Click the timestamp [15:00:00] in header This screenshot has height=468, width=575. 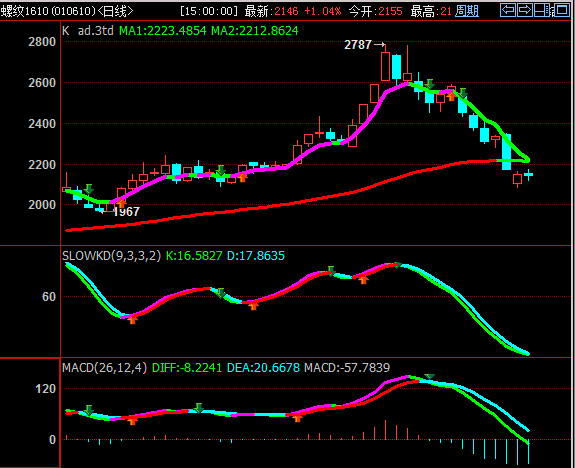[x=209, y=11]
